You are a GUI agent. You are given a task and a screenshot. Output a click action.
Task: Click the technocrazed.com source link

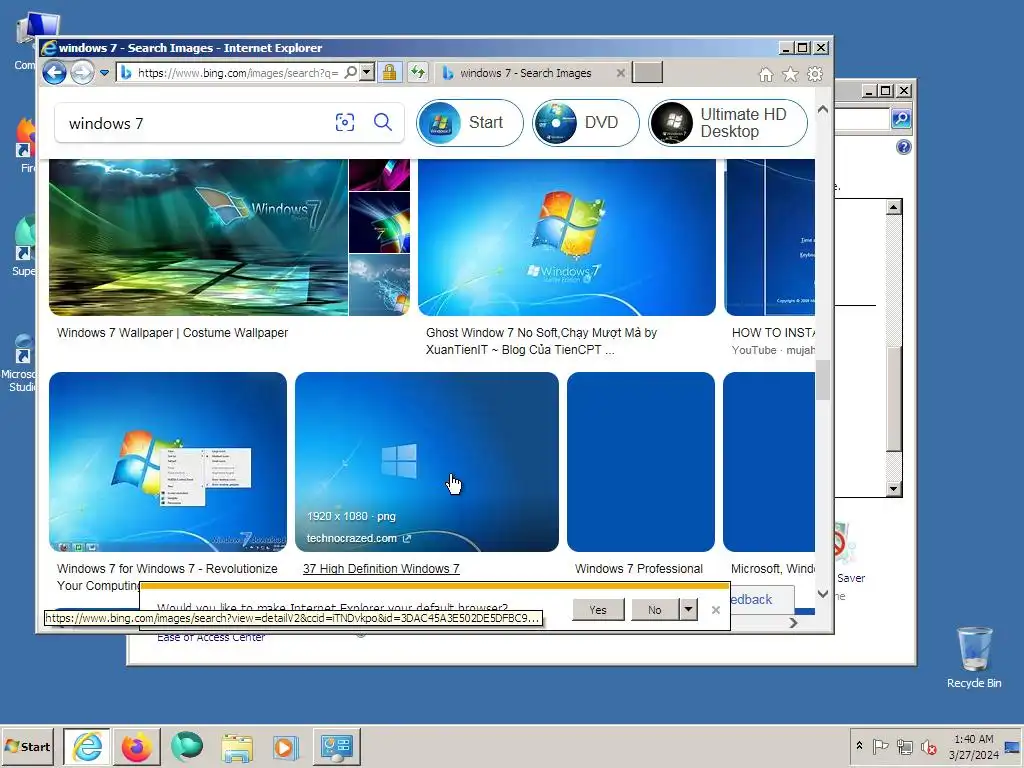pyautogui.click(x=359, y=538)
